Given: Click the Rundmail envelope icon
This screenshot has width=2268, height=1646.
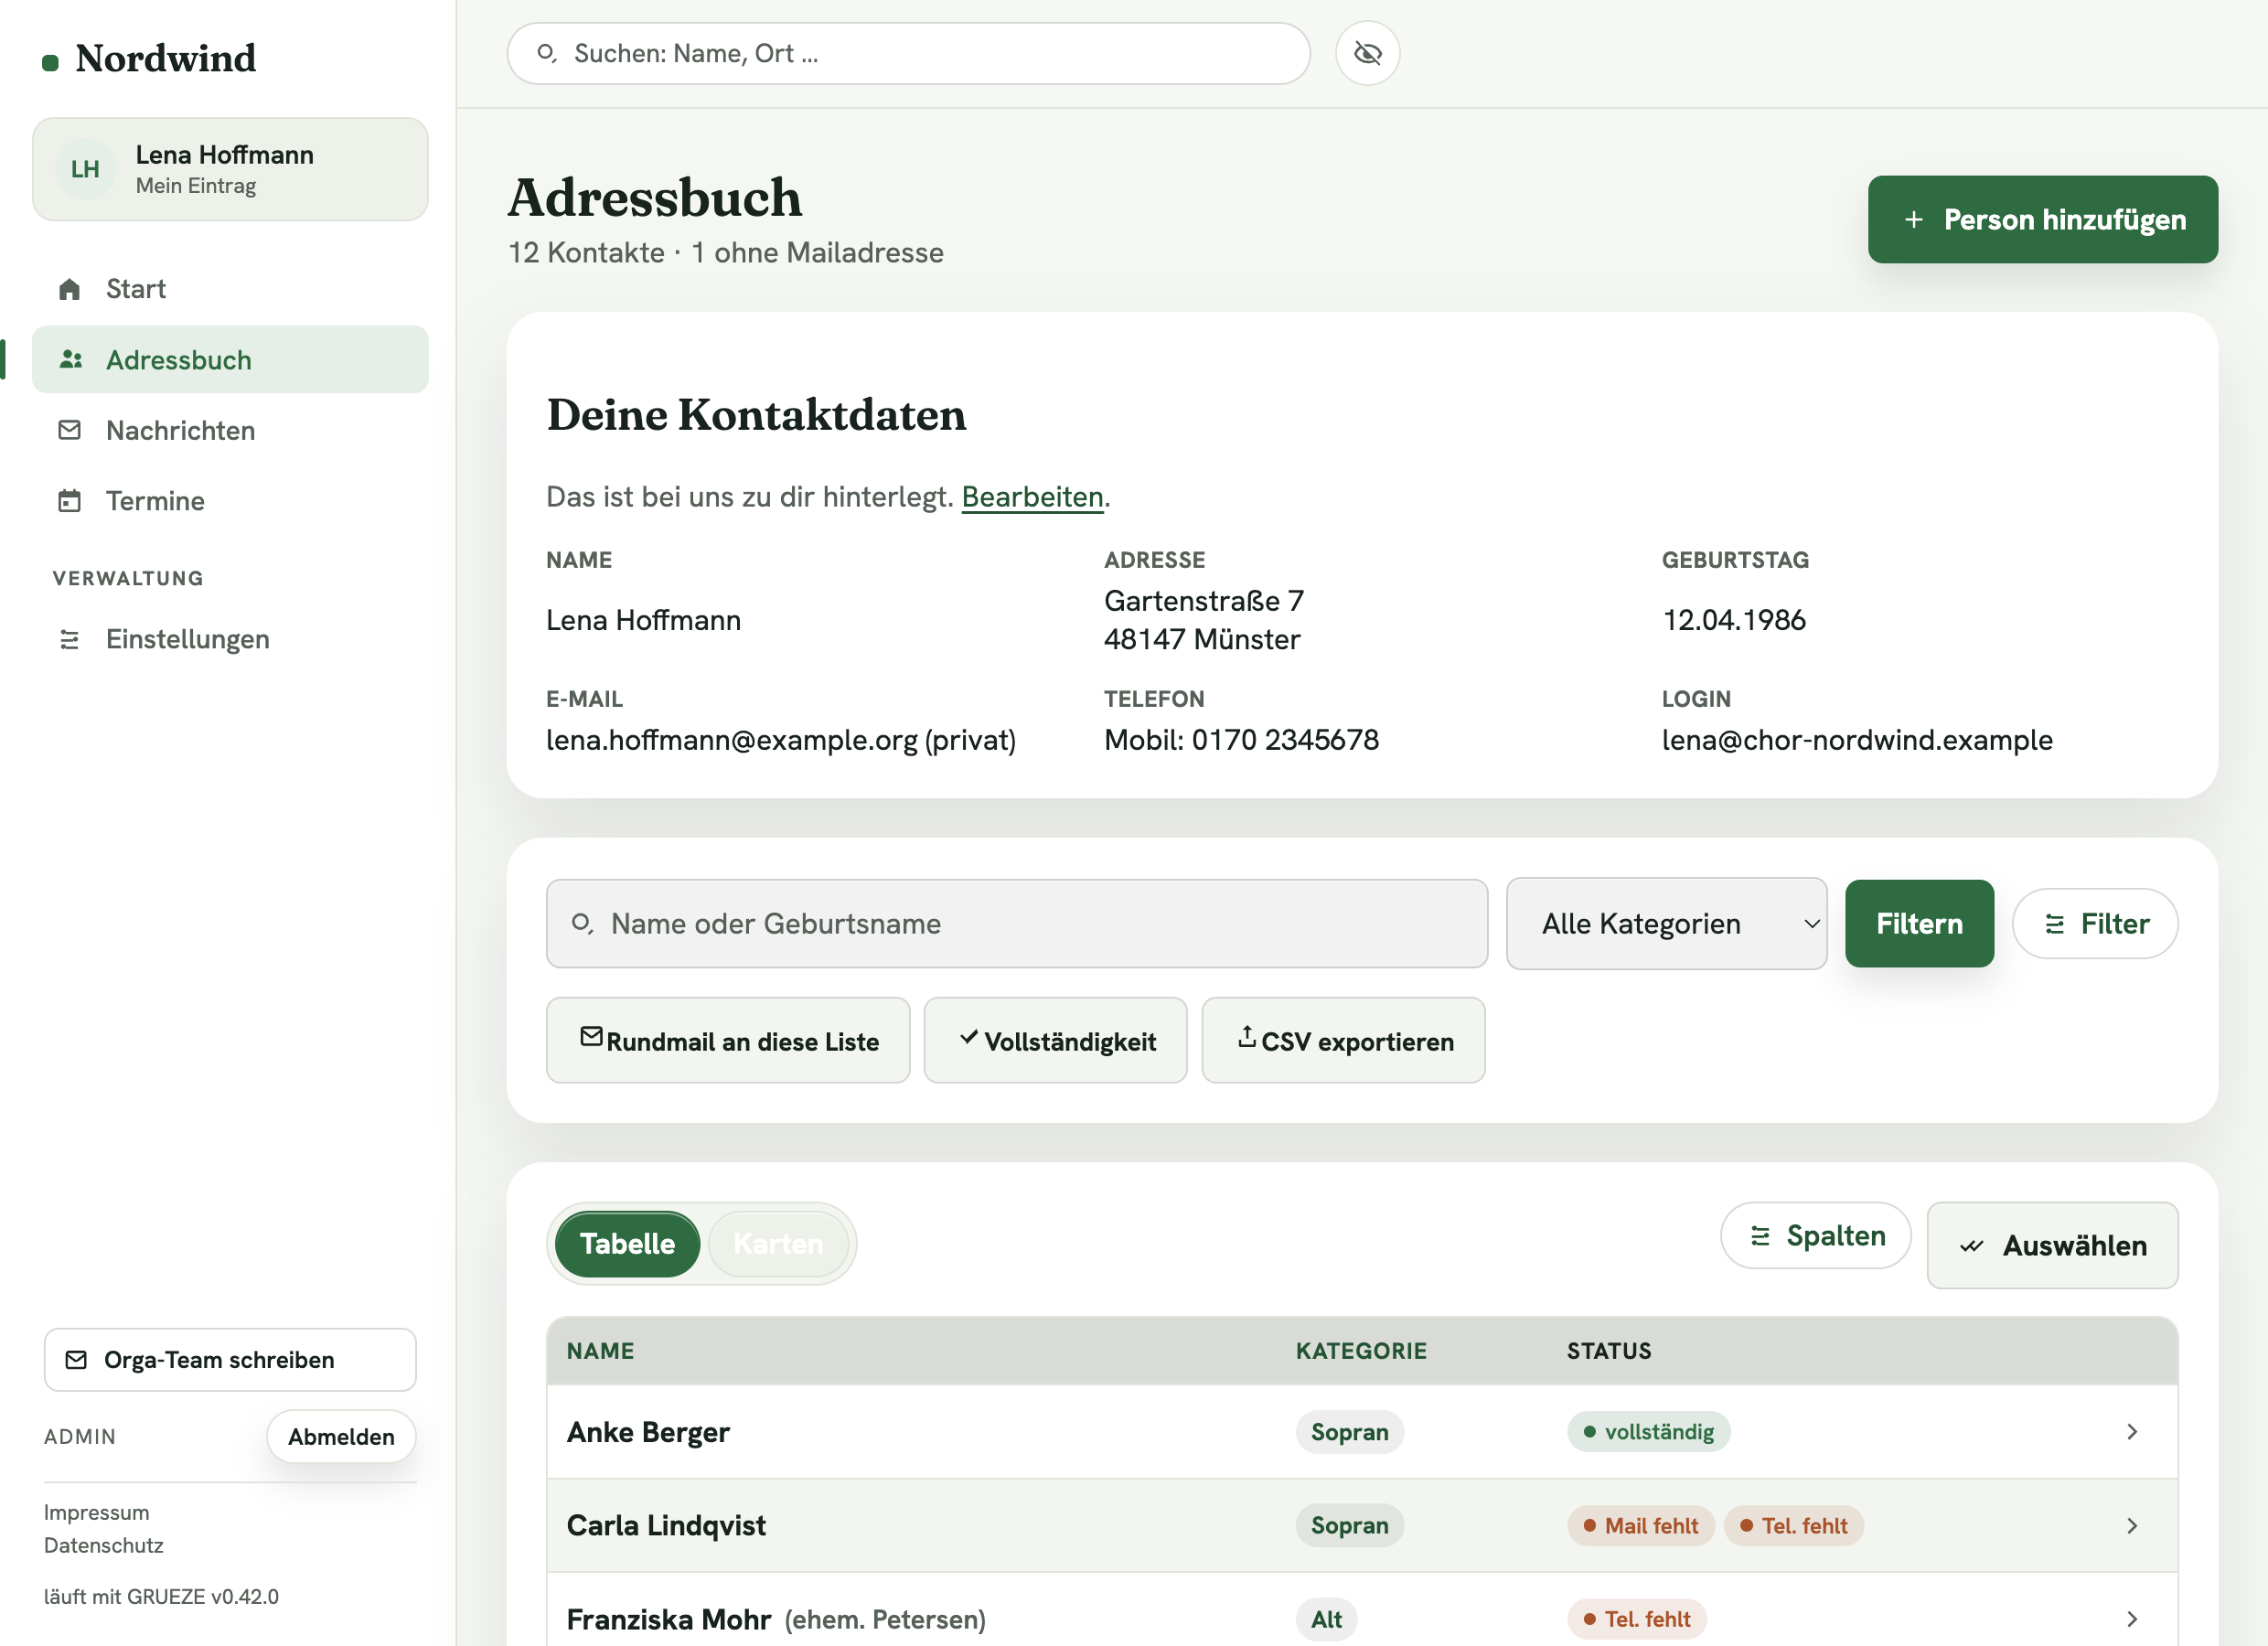Looking at the screenshot, I should pos(591,1037).
